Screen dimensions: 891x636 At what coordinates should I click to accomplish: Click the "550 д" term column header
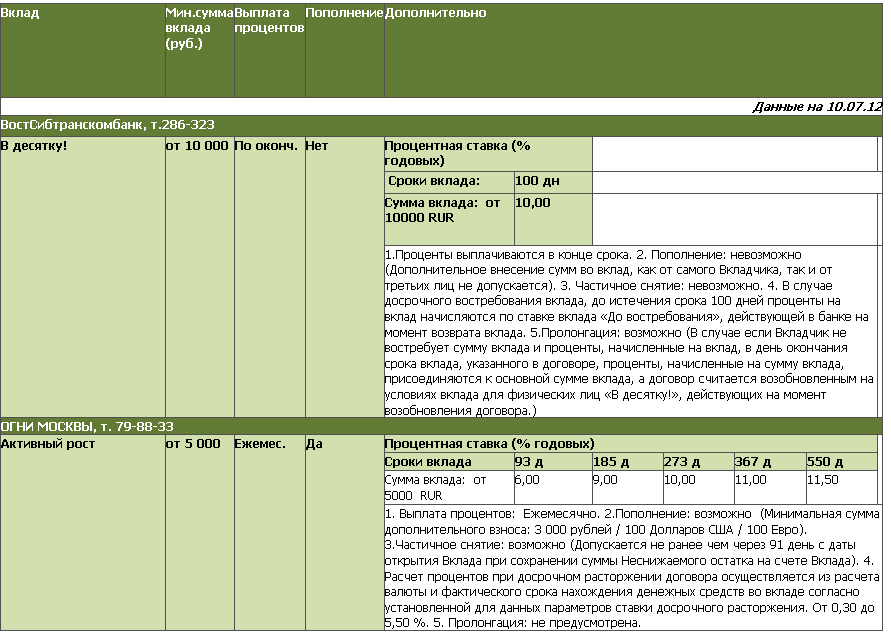(826, 462)
